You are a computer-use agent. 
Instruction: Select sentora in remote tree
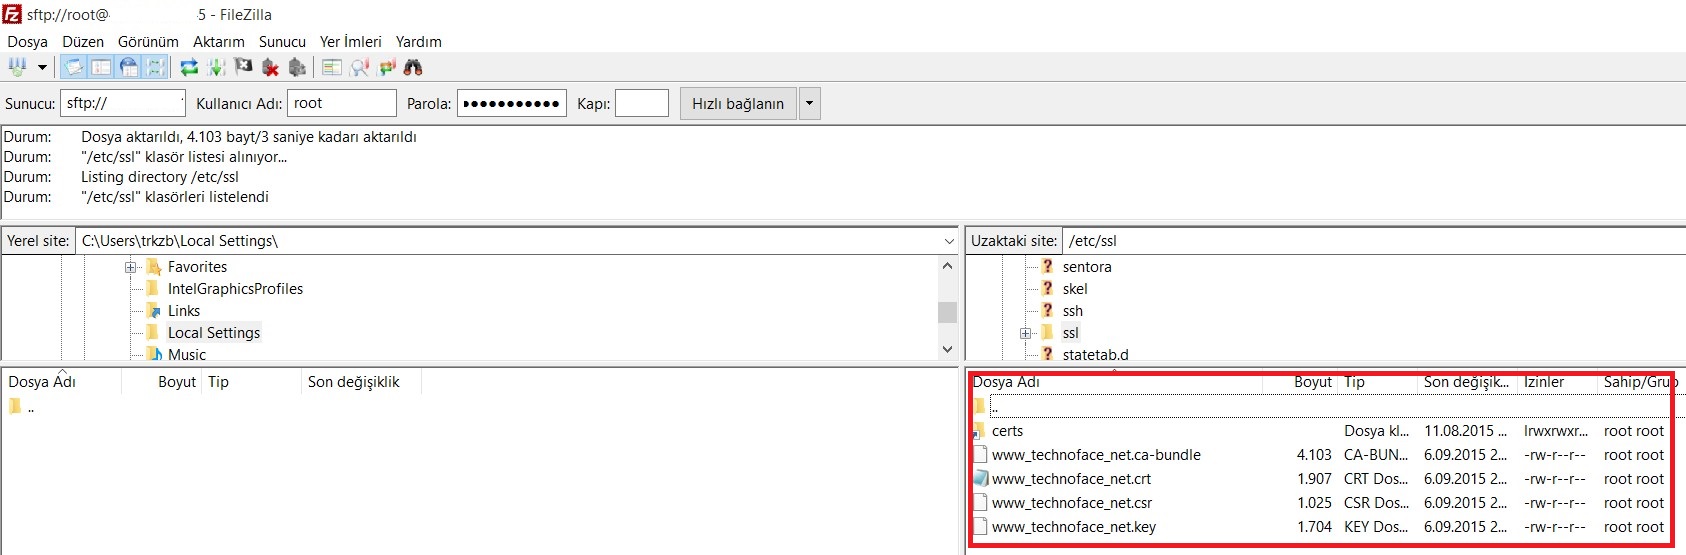pos(1087,267)
